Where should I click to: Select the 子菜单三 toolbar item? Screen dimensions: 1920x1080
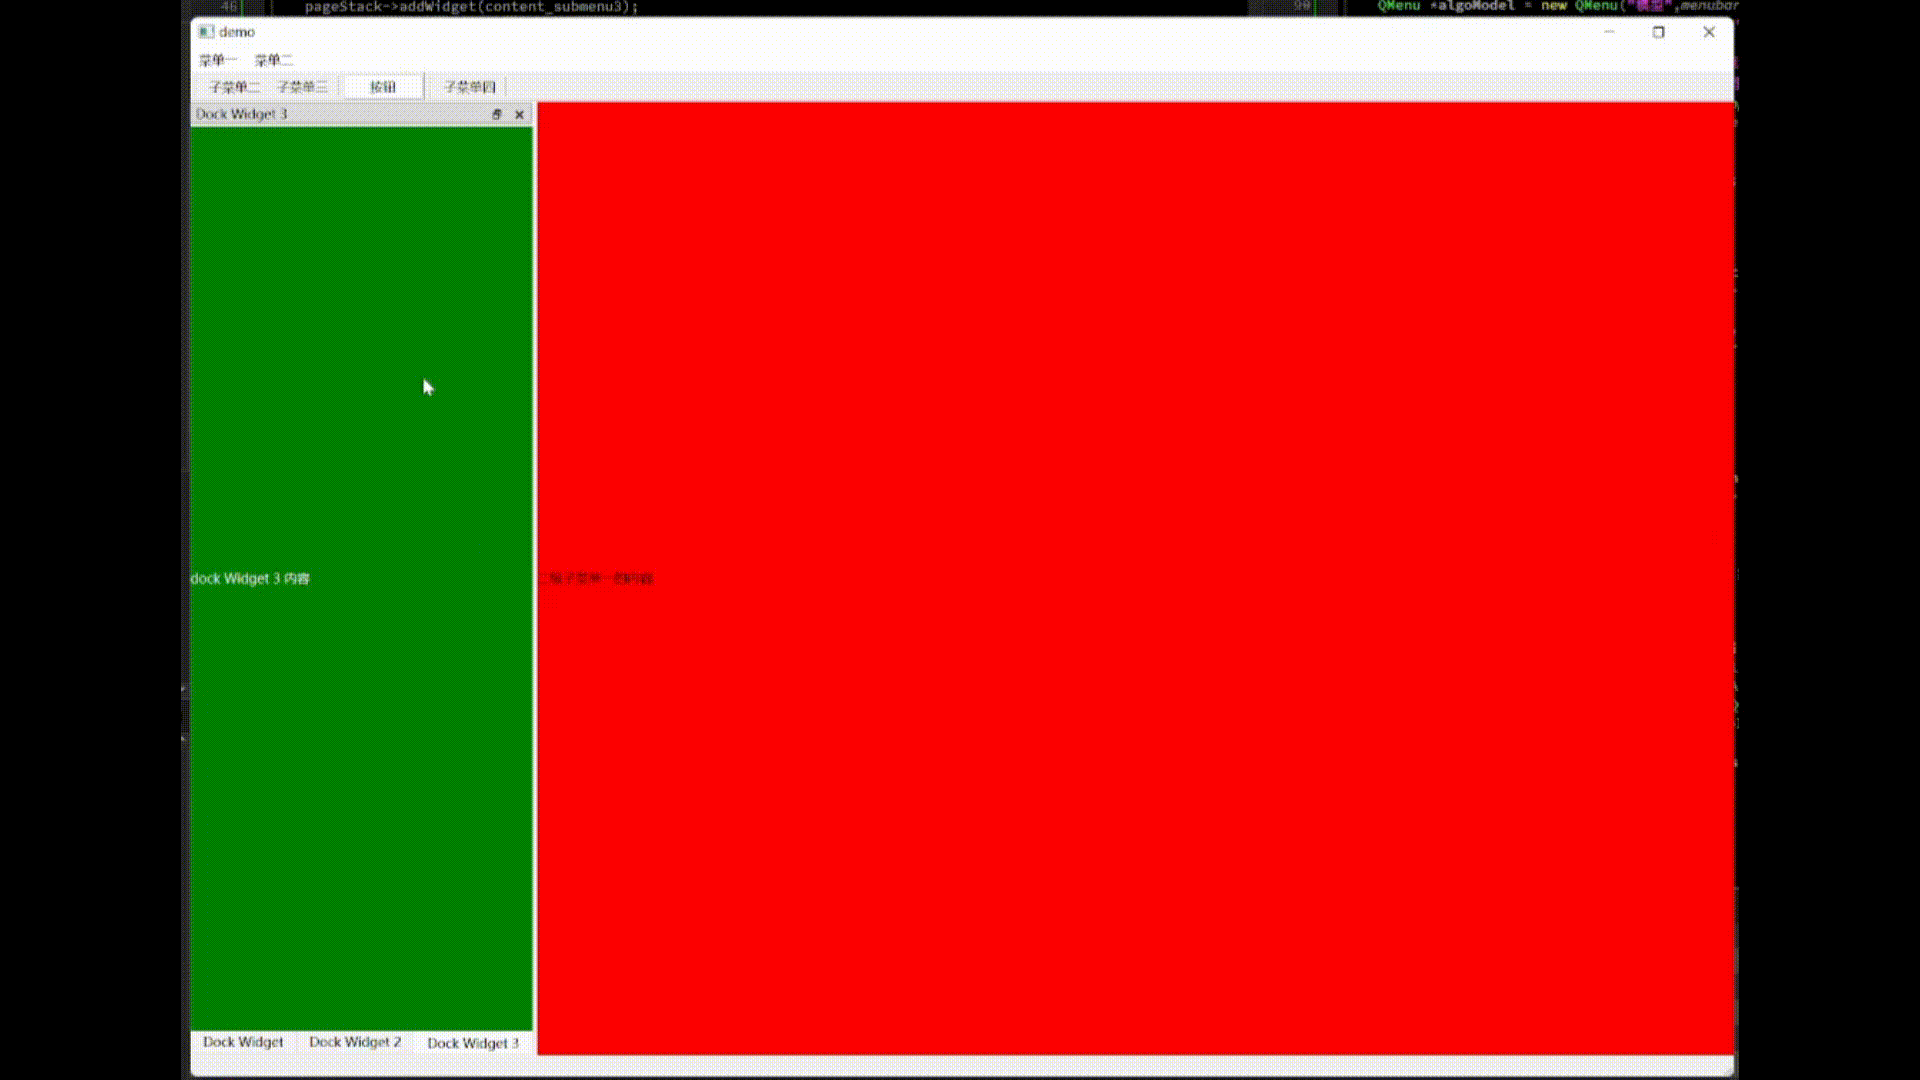pos(302,87)
